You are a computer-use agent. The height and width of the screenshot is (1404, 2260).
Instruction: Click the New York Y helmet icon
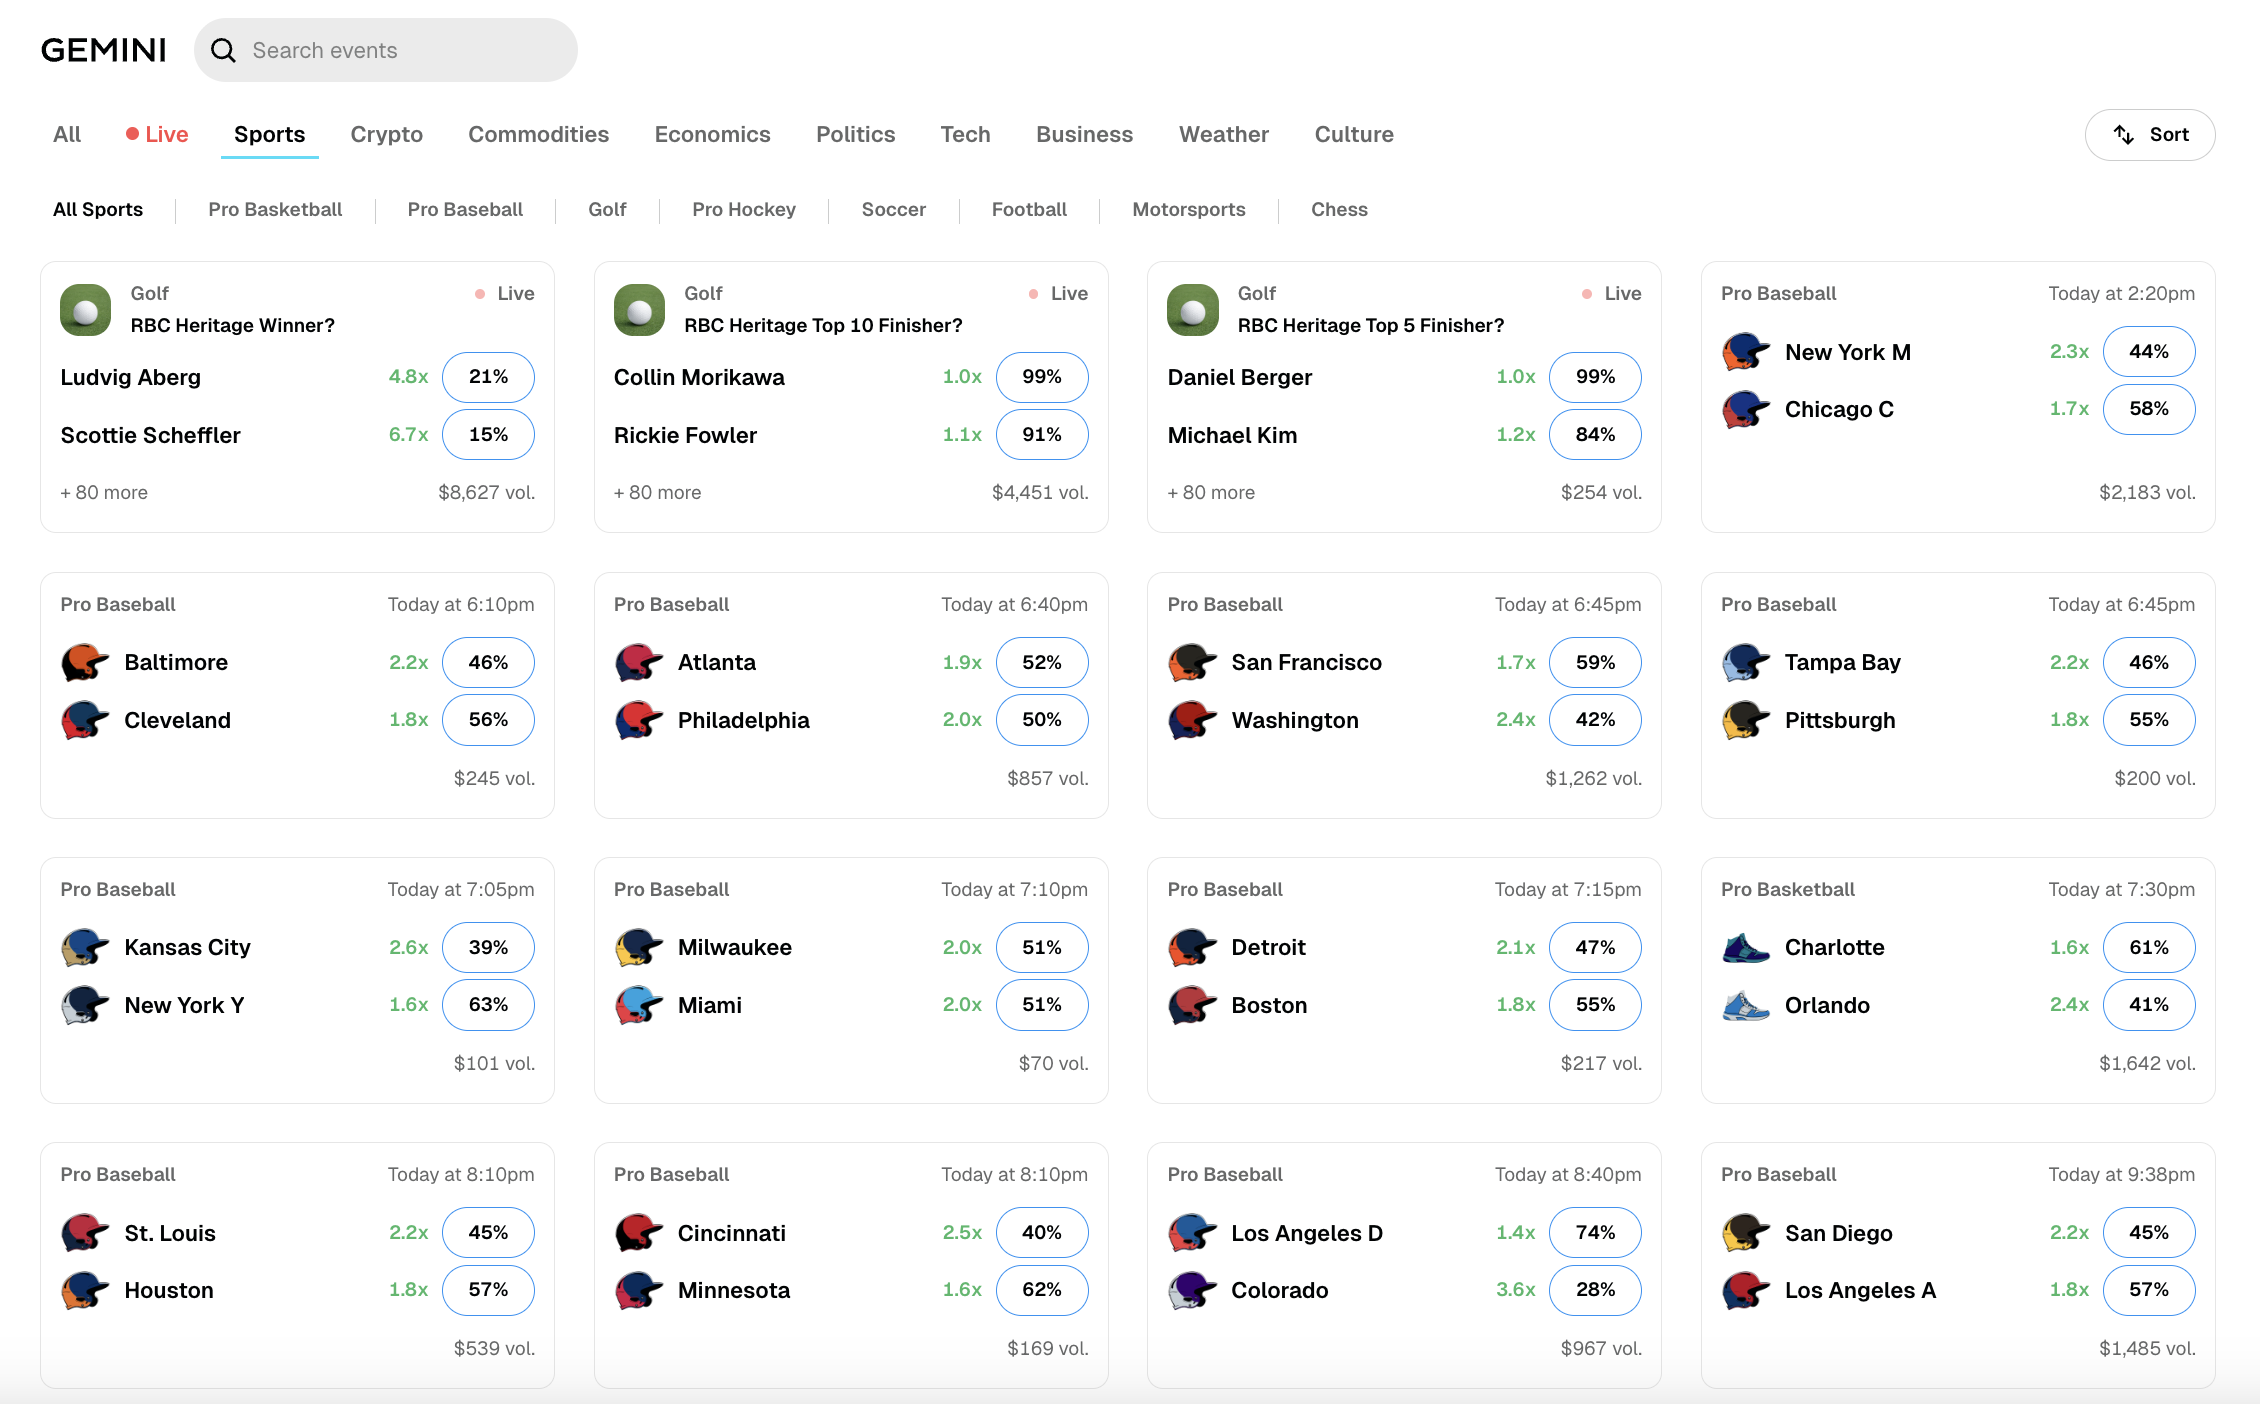point(85,1005)
